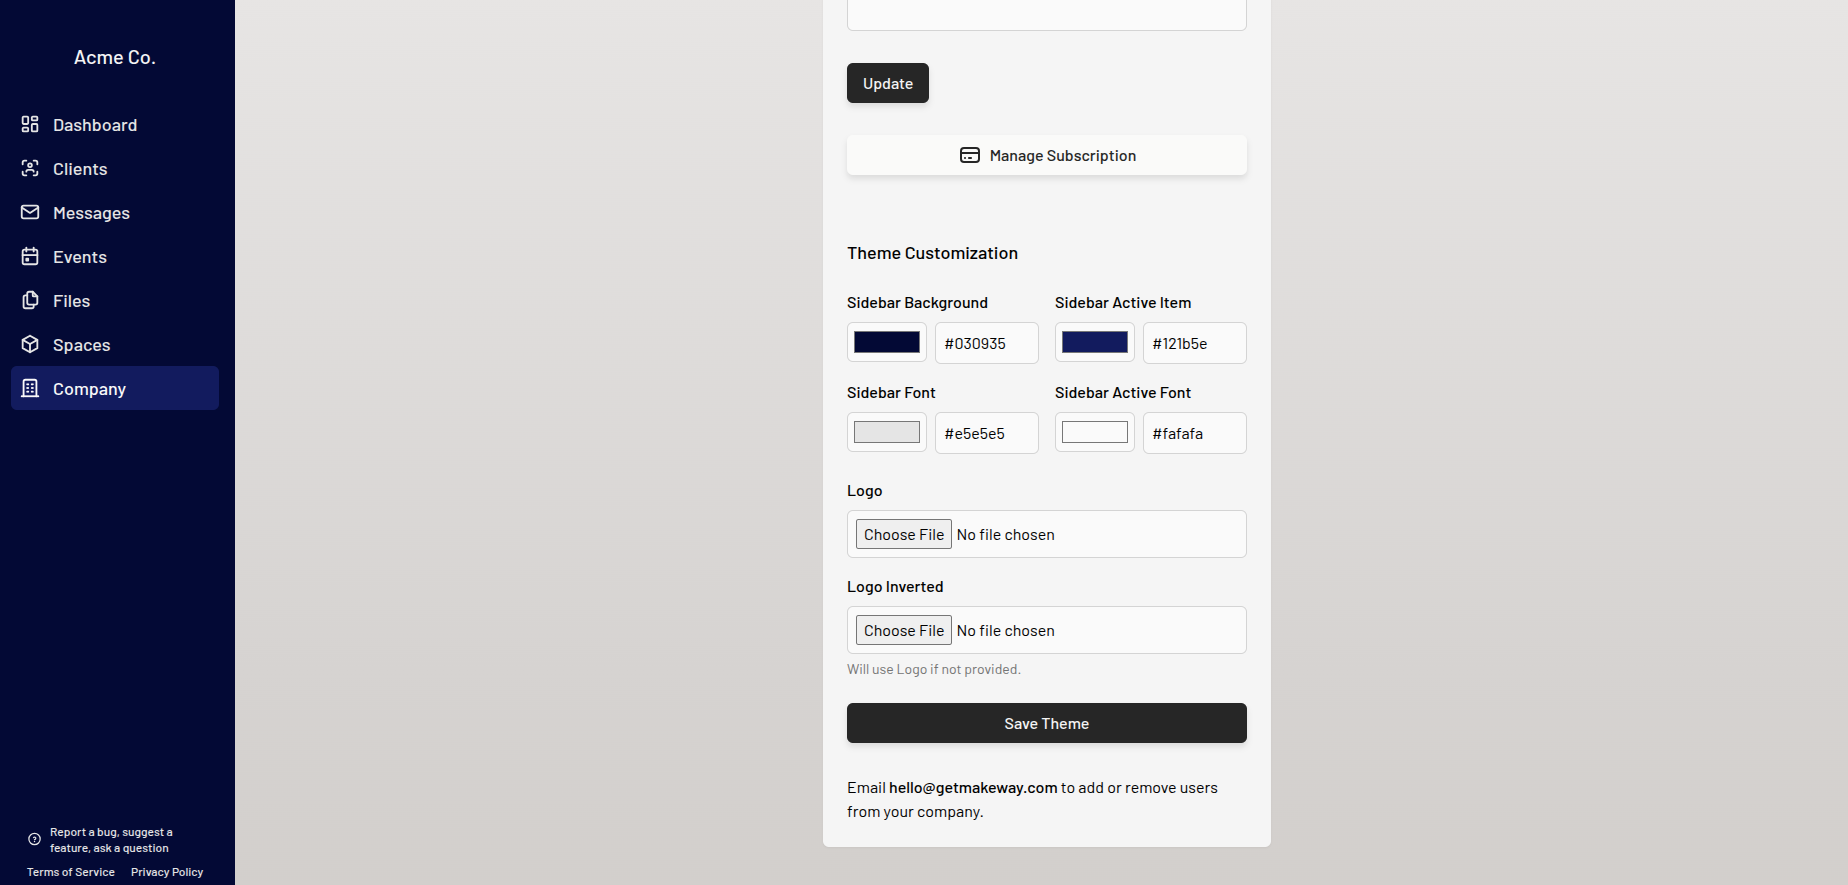Click the hello@getmakeway.com email address
The height and width of the screenshot is (885, 1848).
pyautogui.click(x=973, y=788)
